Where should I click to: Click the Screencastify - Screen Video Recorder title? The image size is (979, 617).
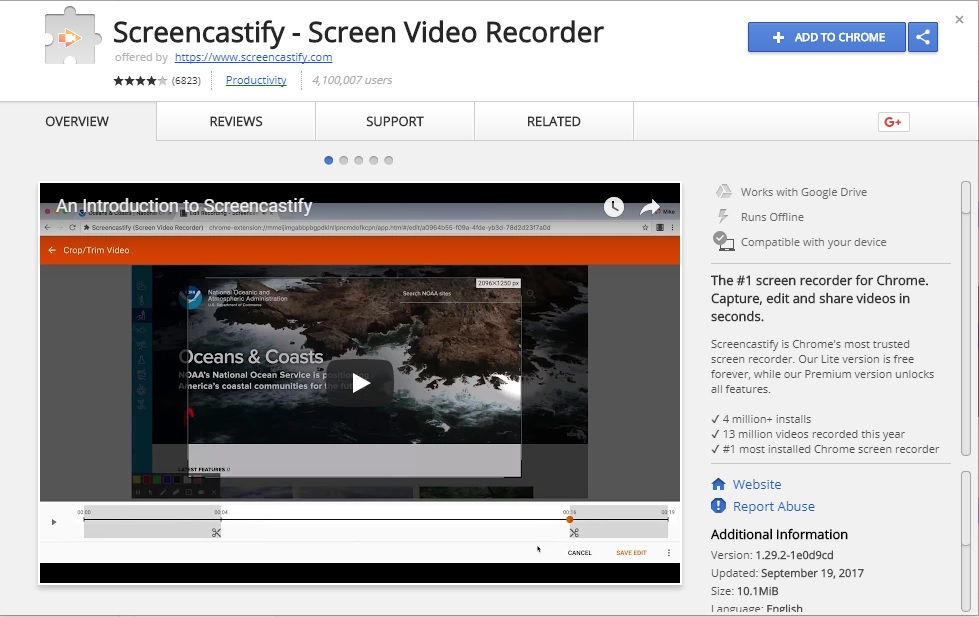358,32
